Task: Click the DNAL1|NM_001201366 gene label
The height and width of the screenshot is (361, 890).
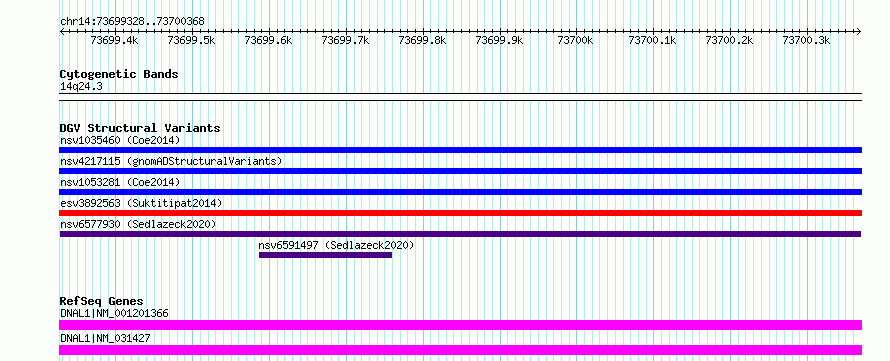Action: (114, 313)
